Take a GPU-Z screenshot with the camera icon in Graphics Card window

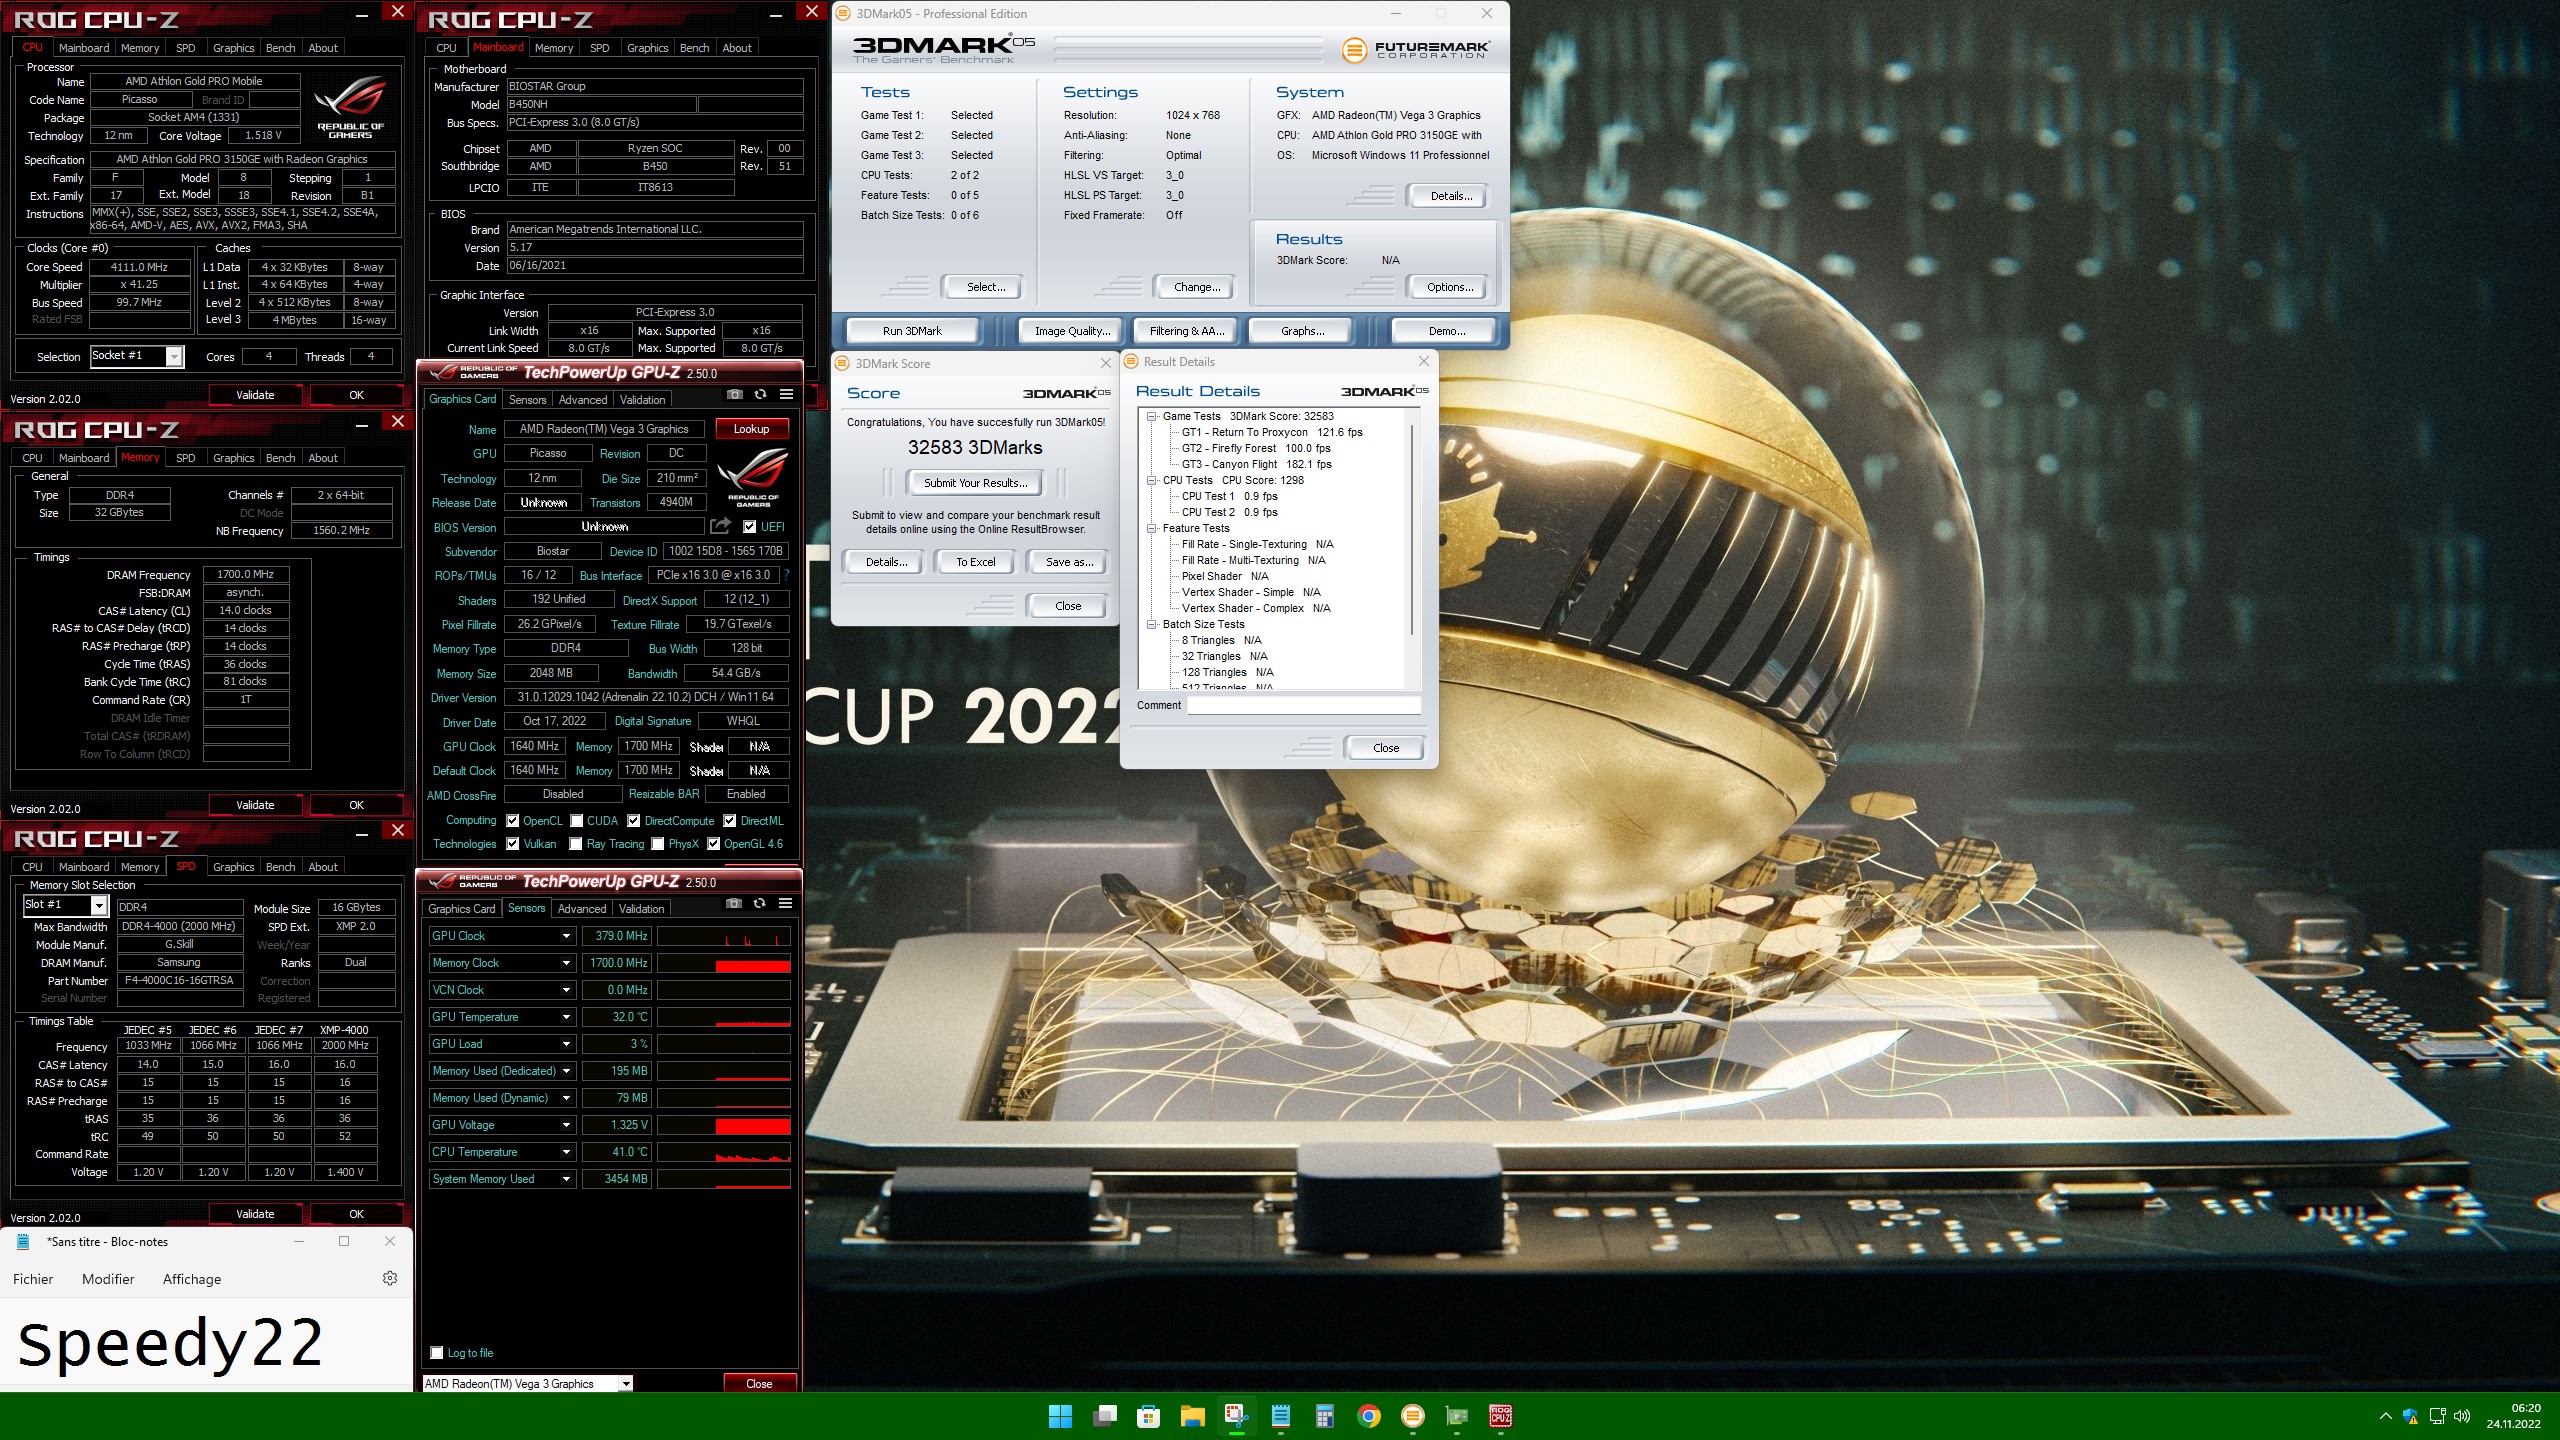(735, 395)
